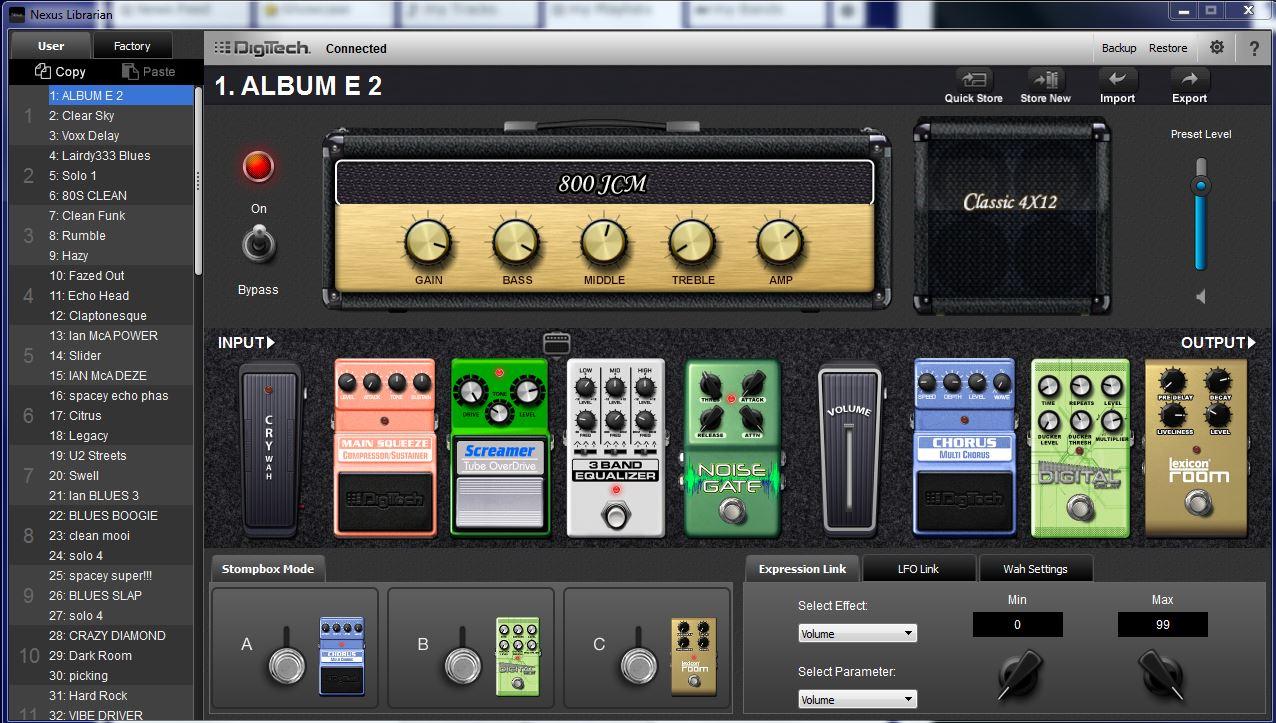
Task: Click the Min expression knob
Action: (1020, 674)
